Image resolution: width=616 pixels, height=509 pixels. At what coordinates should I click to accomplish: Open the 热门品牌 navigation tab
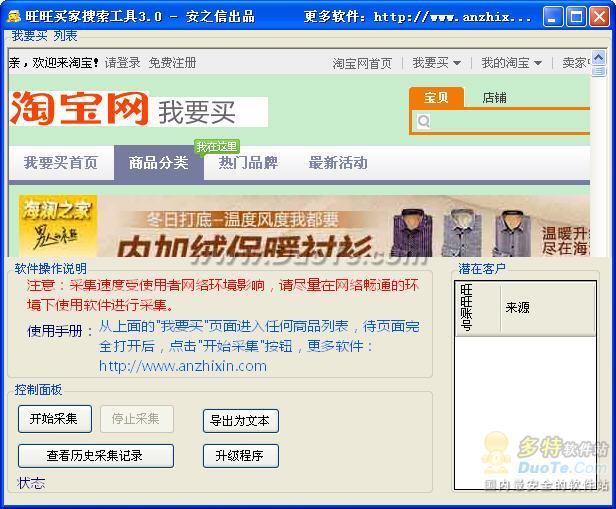click(x=248, y=163)
